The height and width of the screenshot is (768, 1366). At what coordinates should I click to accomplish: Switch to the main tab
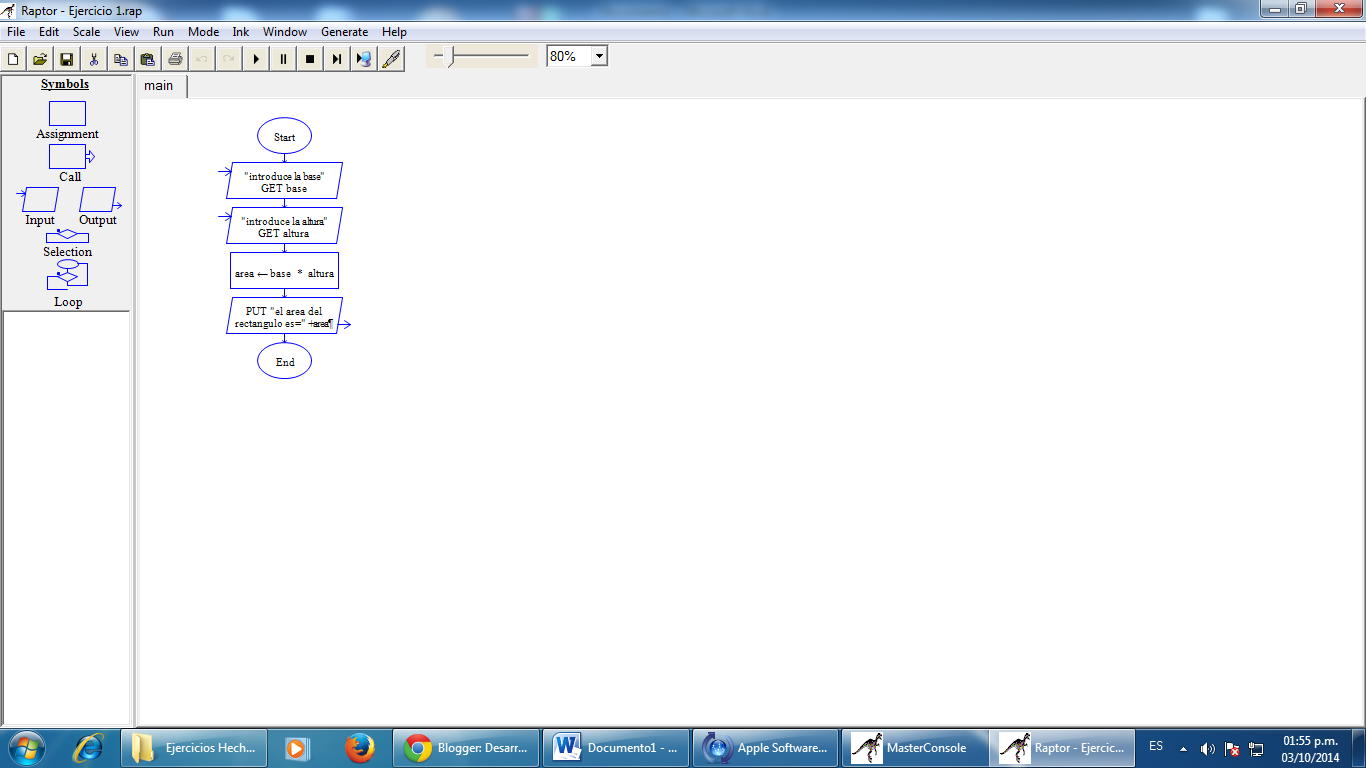coord(159,86)
